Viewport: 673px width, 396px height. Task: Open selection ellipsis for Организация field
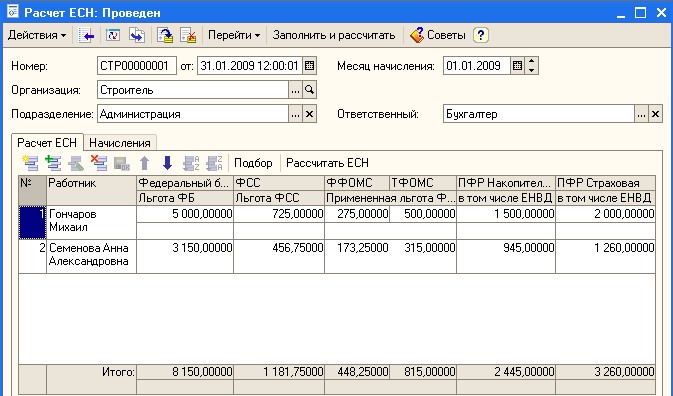(295, 90)
